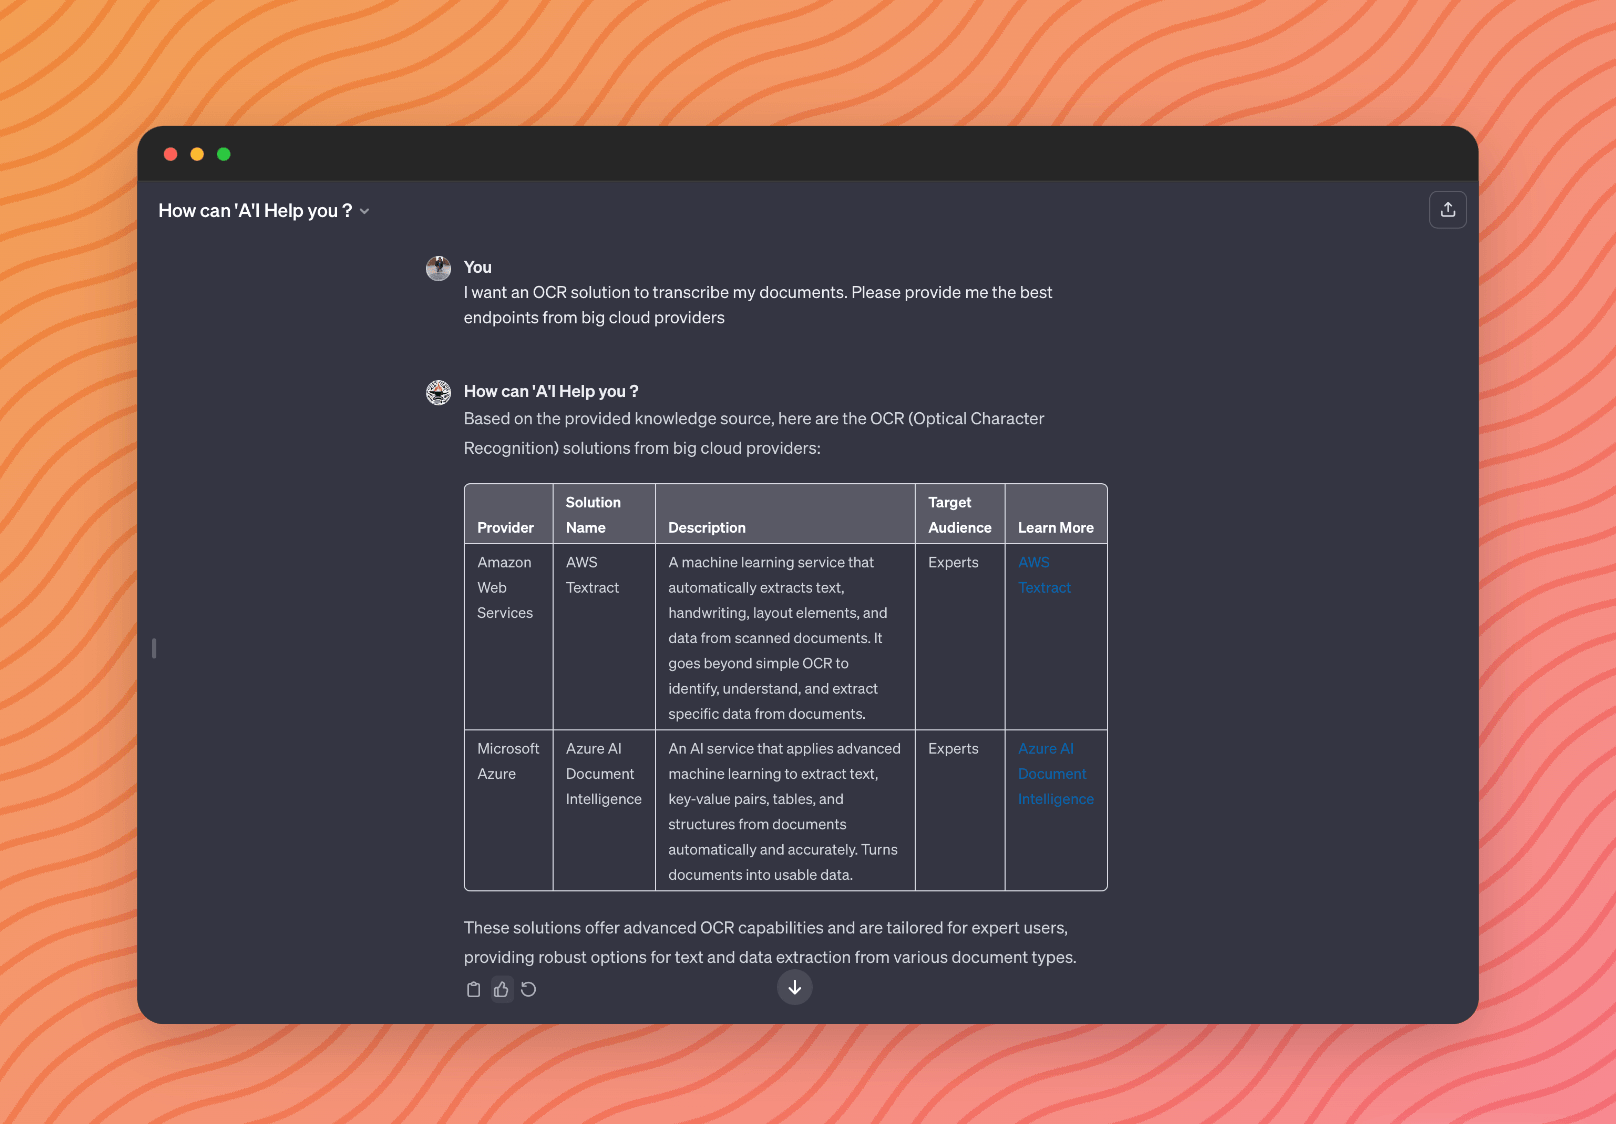Click the 'Target Audience' column header
Image resolution: width=1616 pixels, height=1124 pixels.
[x=960, y=515]
